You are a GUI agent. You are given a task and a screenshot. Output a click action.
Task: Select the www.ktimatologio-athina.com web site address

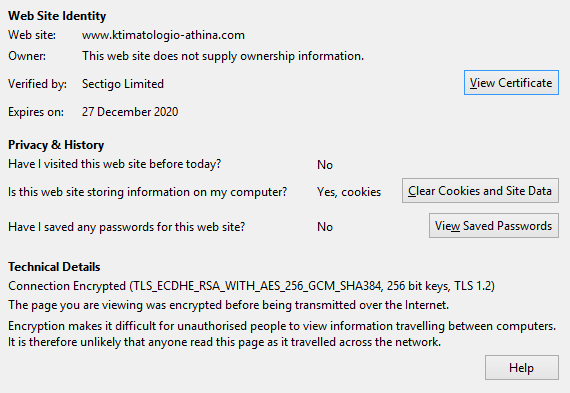pyautogui.click(x=163, y=35)
